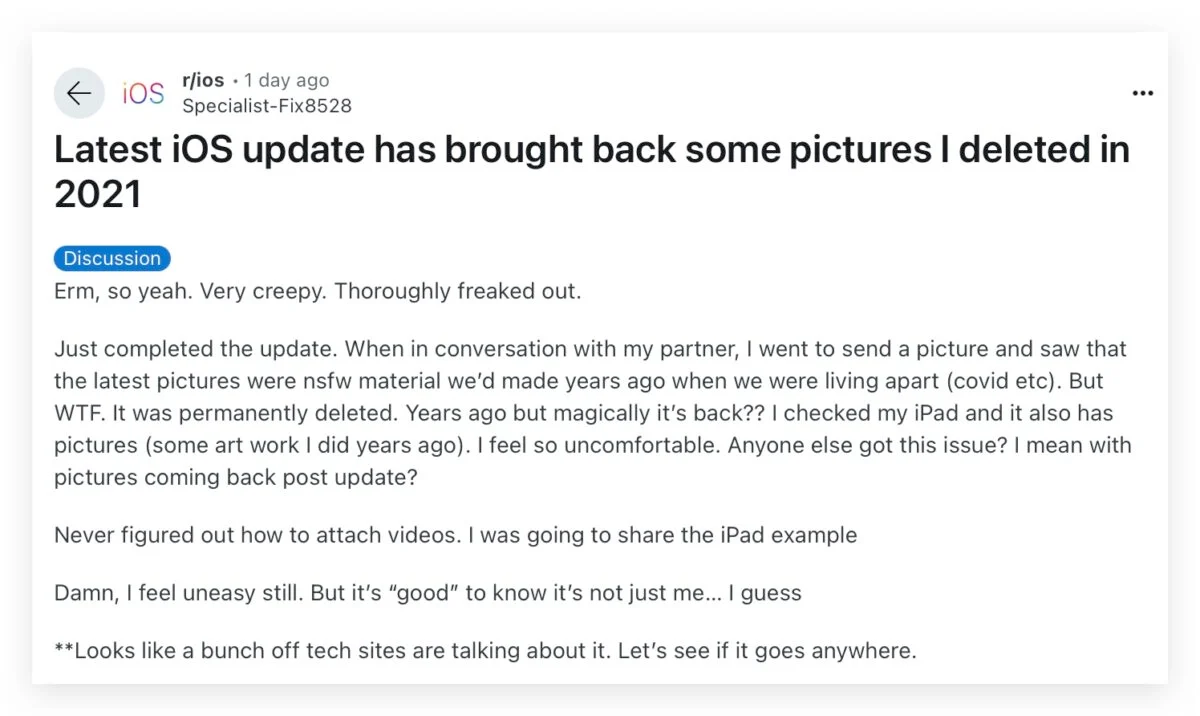Select the blue Discussion flair tag

tap(112, 258)
